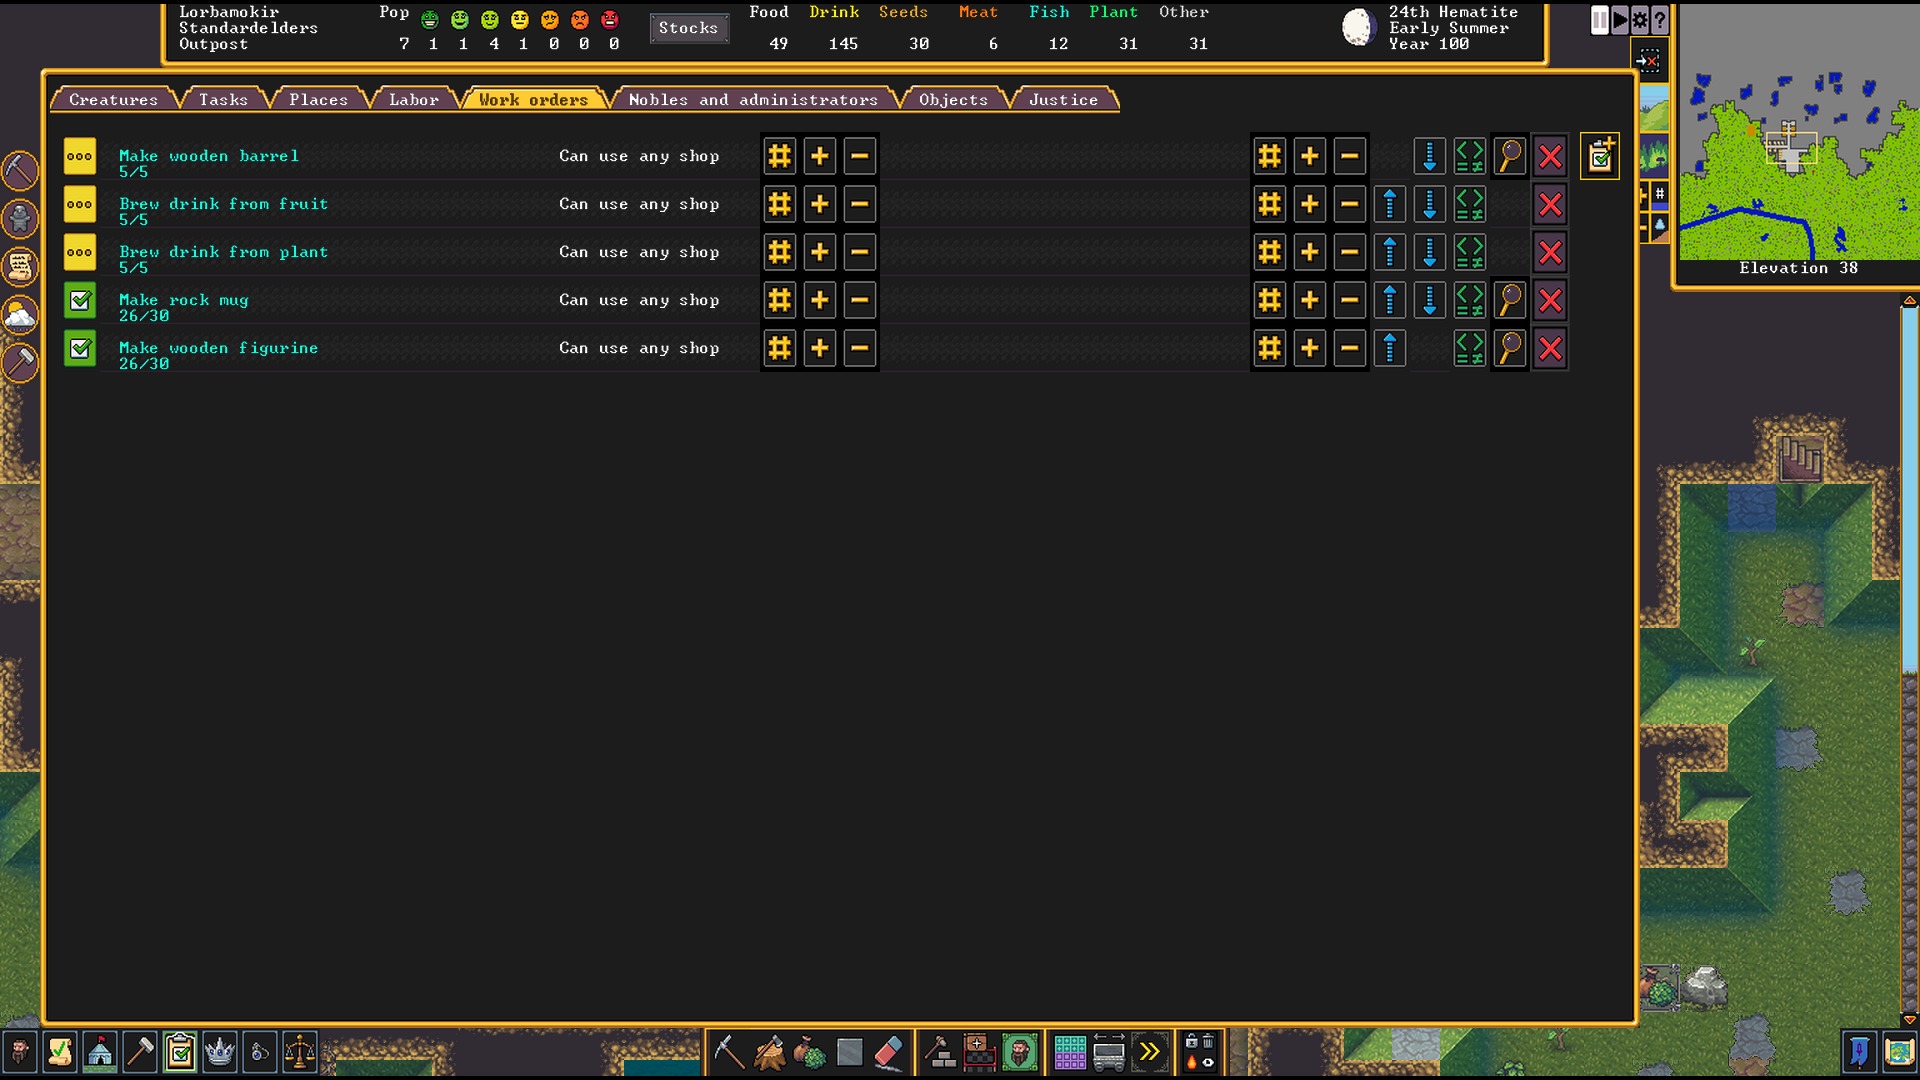The image size is (1920, 1080).
Task: View details magnifier for Make wooden figurine
Action: [x=1510, y=348]
